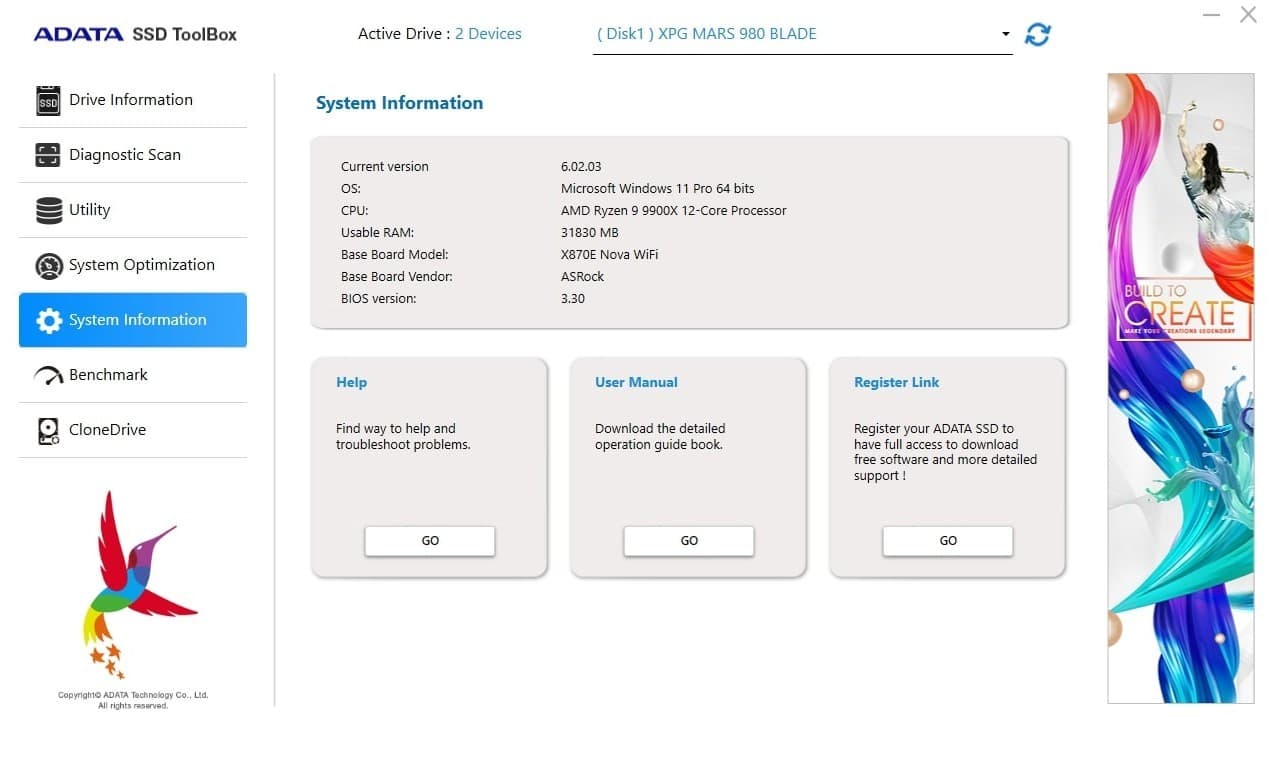
Task: Click the Usable RAM value 31830 MB
Action: tap(589, 233)
